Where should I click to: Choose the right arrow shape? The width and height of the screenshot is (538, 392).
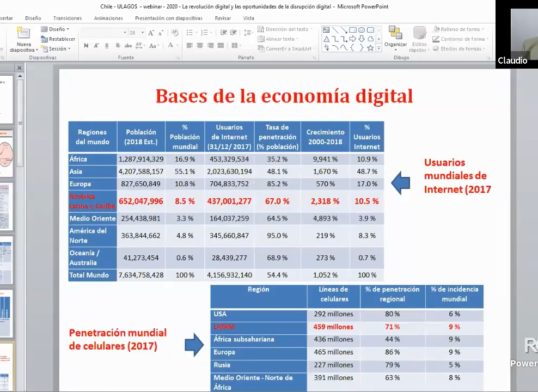(x=352, y=39)
